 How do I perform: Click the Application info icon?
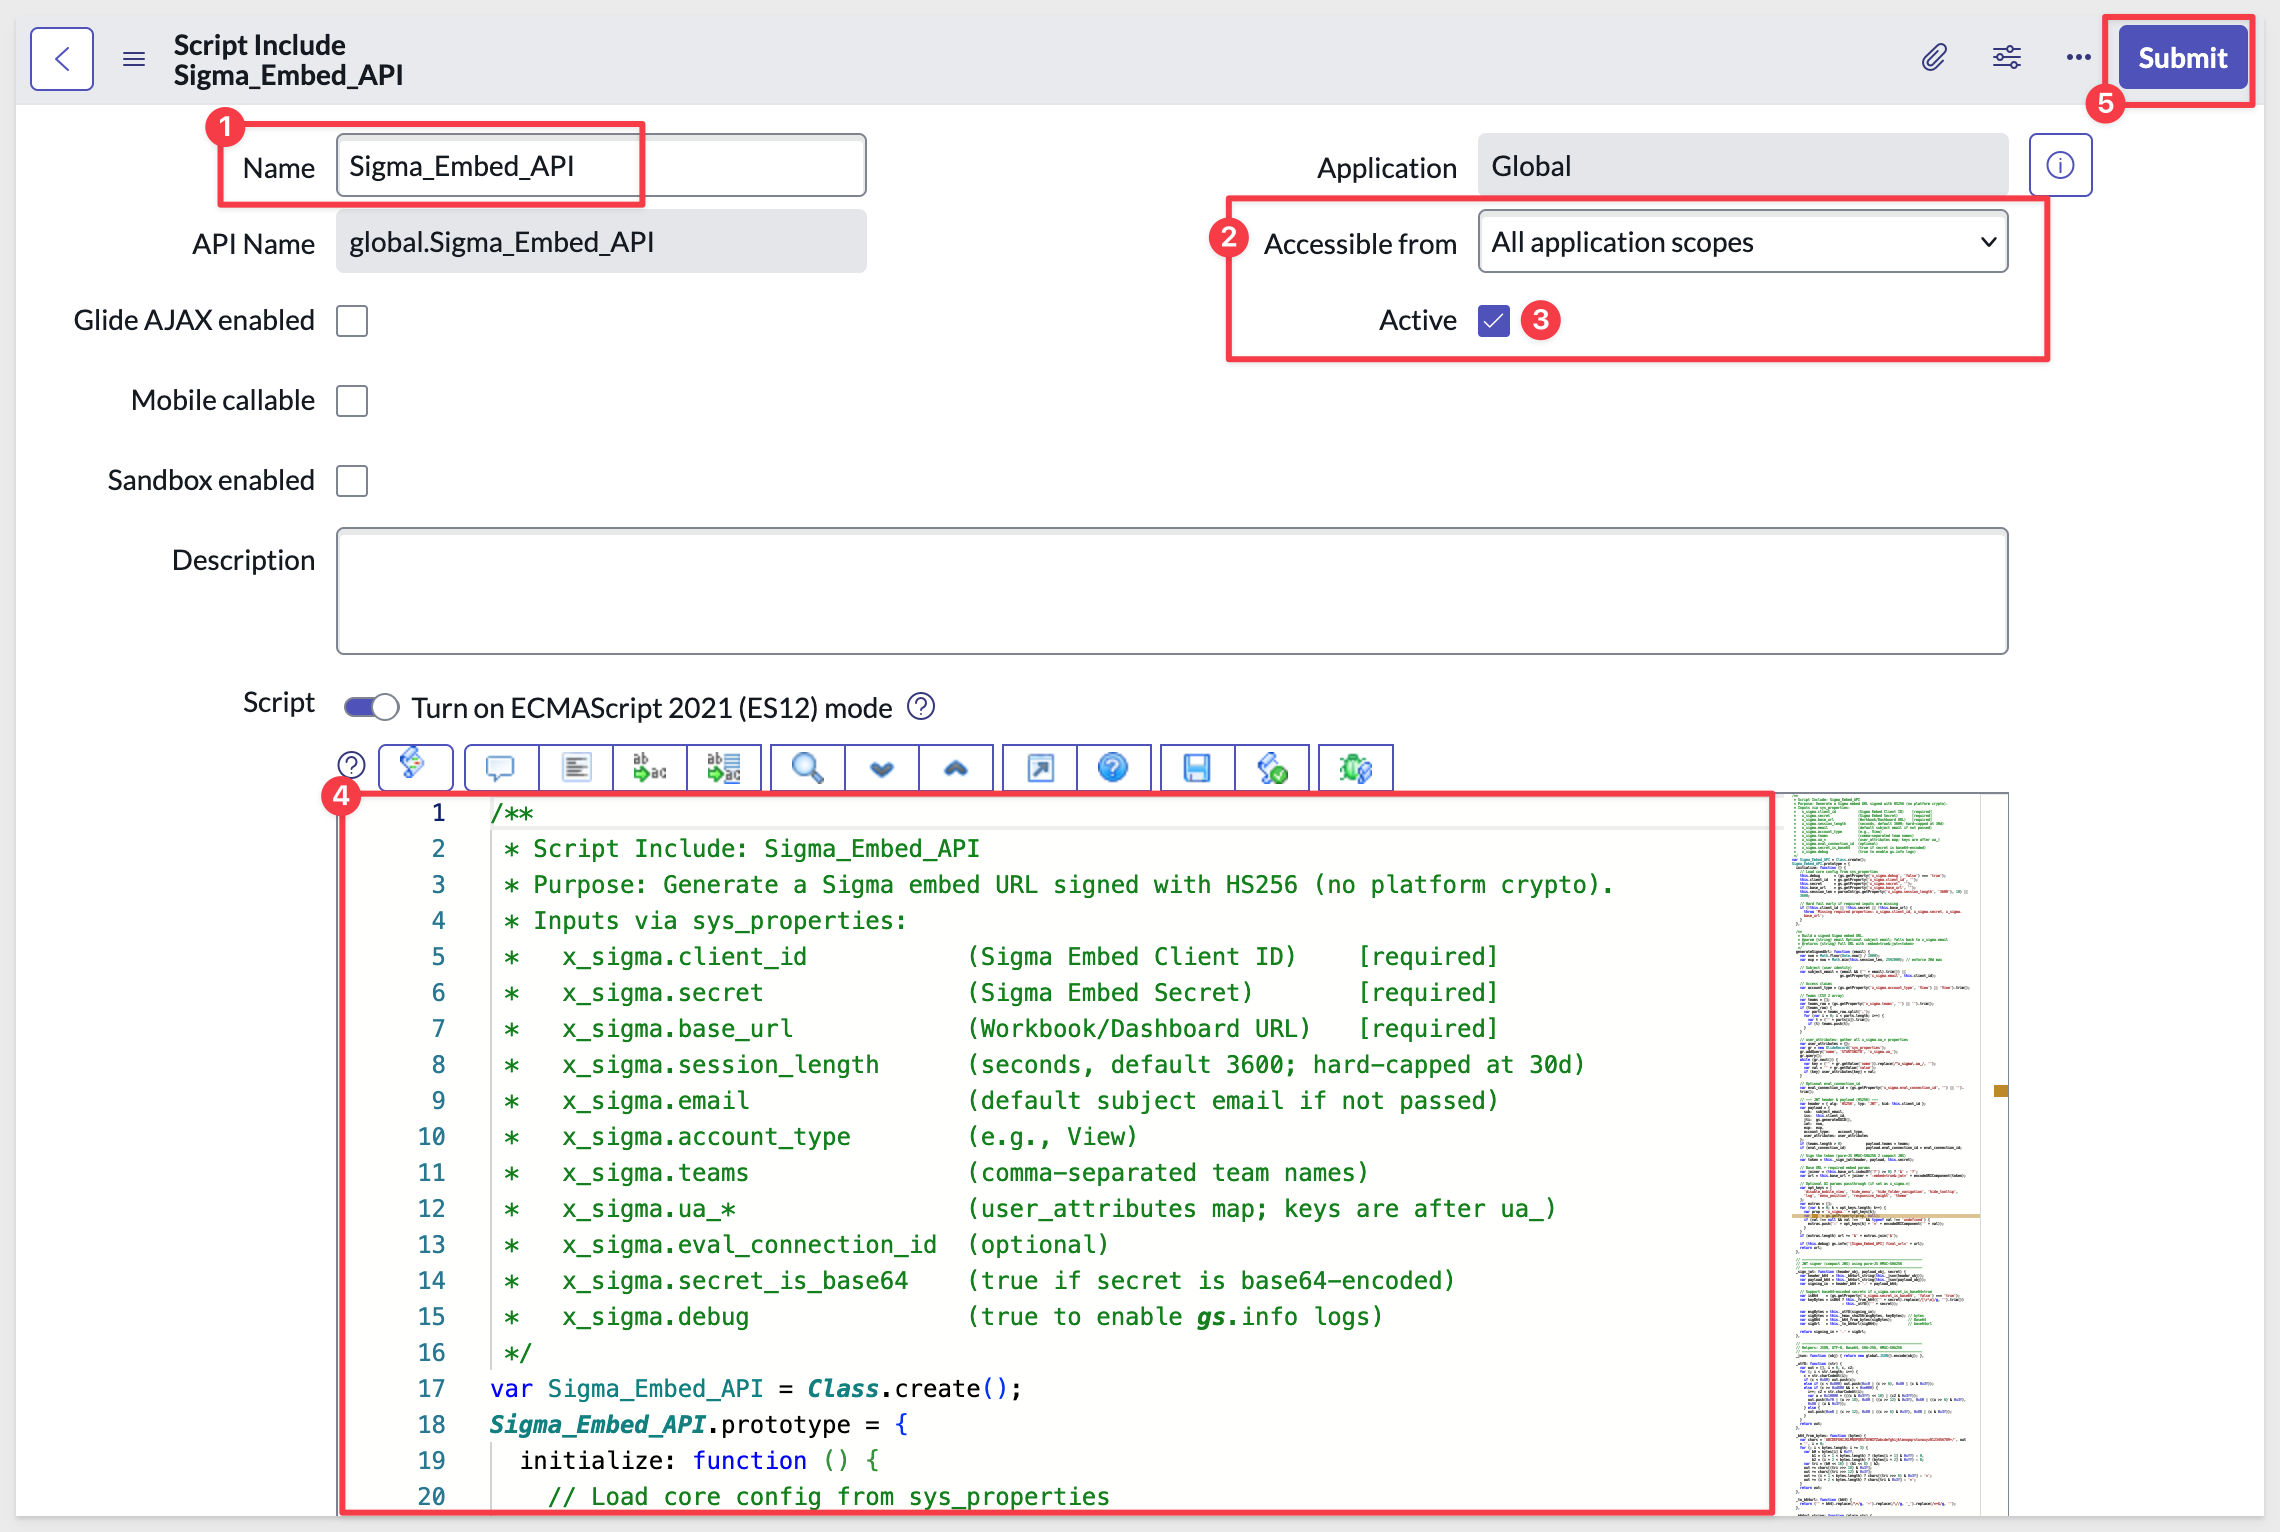click(x=2060, y=165)
